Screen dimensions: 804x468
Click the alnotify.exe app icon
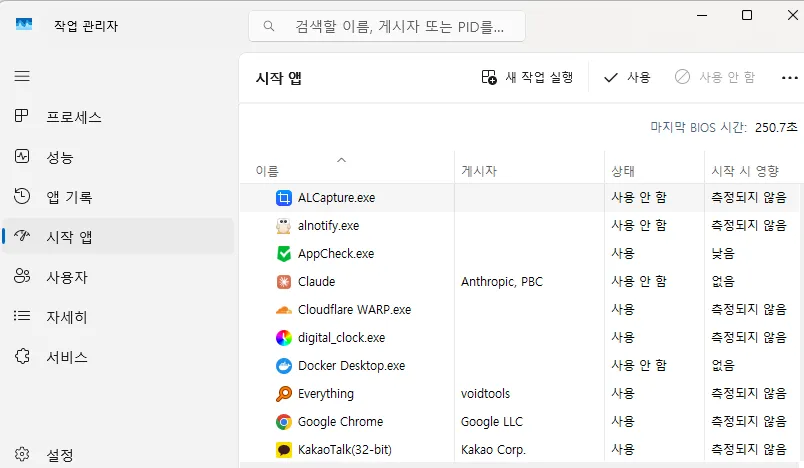coord(284,226)
